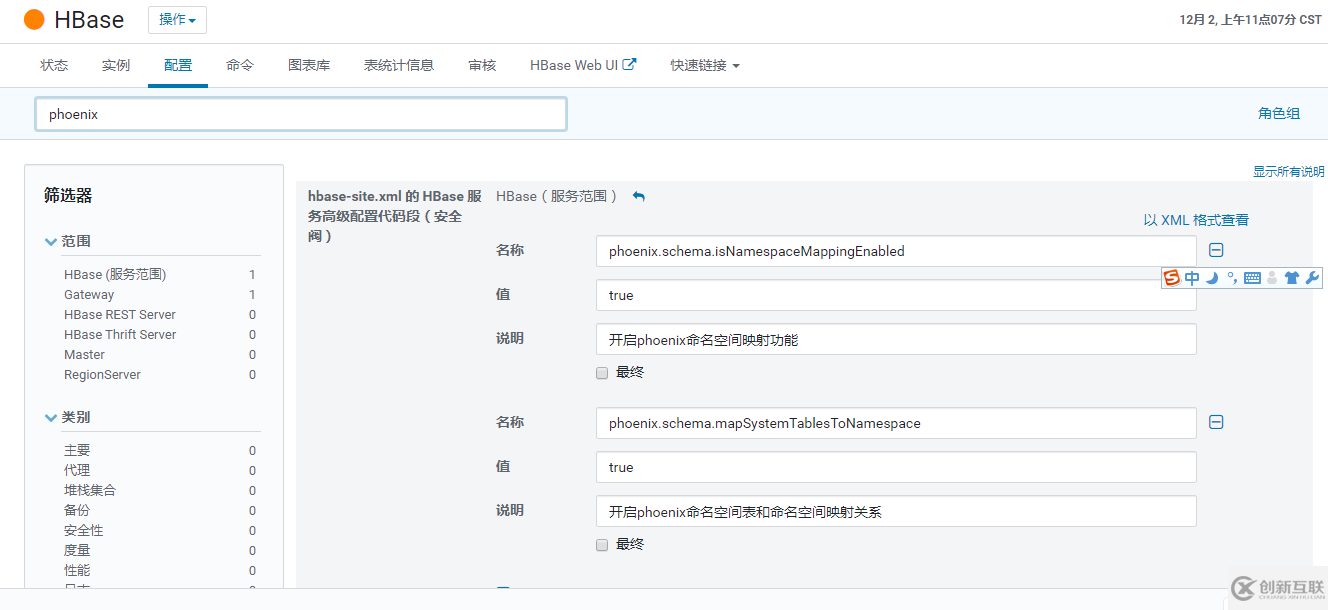Open the soft keyboard icon on IME bar
The width and height of the screenshot is (1328, 610).
point(1252,278)
